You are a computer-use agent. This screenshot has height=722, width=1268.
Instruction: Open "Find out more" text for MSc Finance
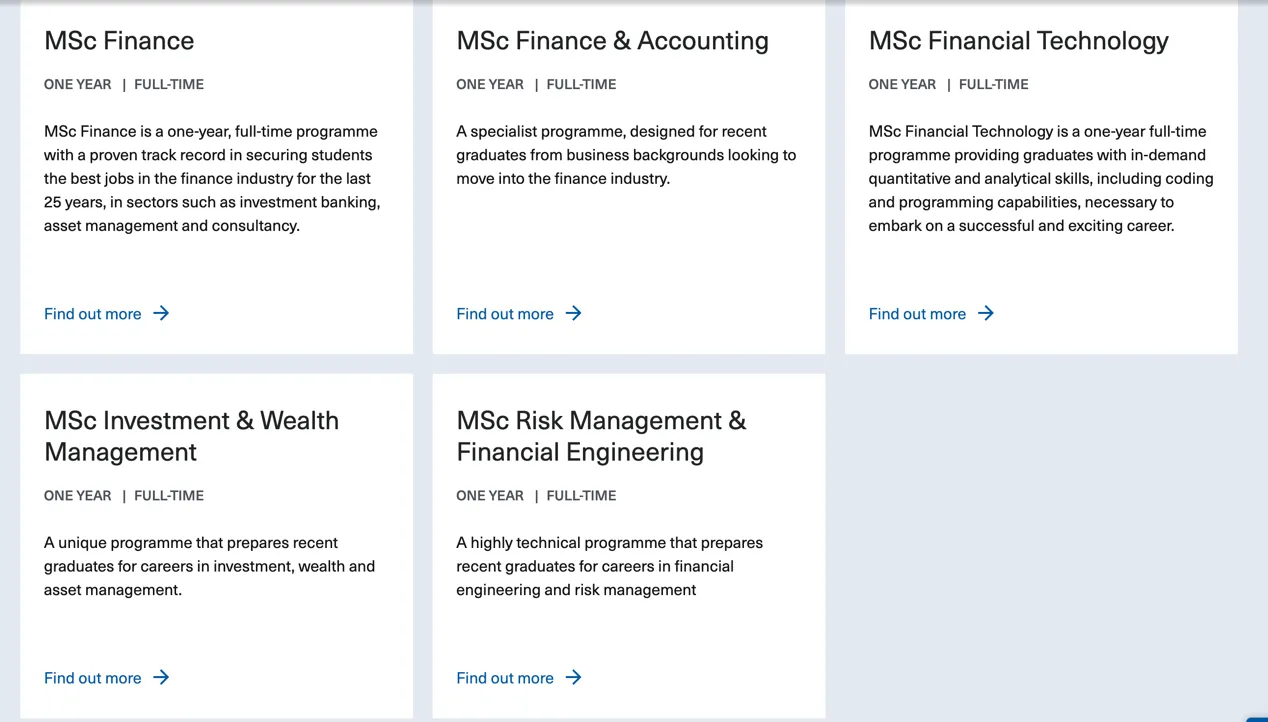(x=93, y=314)
